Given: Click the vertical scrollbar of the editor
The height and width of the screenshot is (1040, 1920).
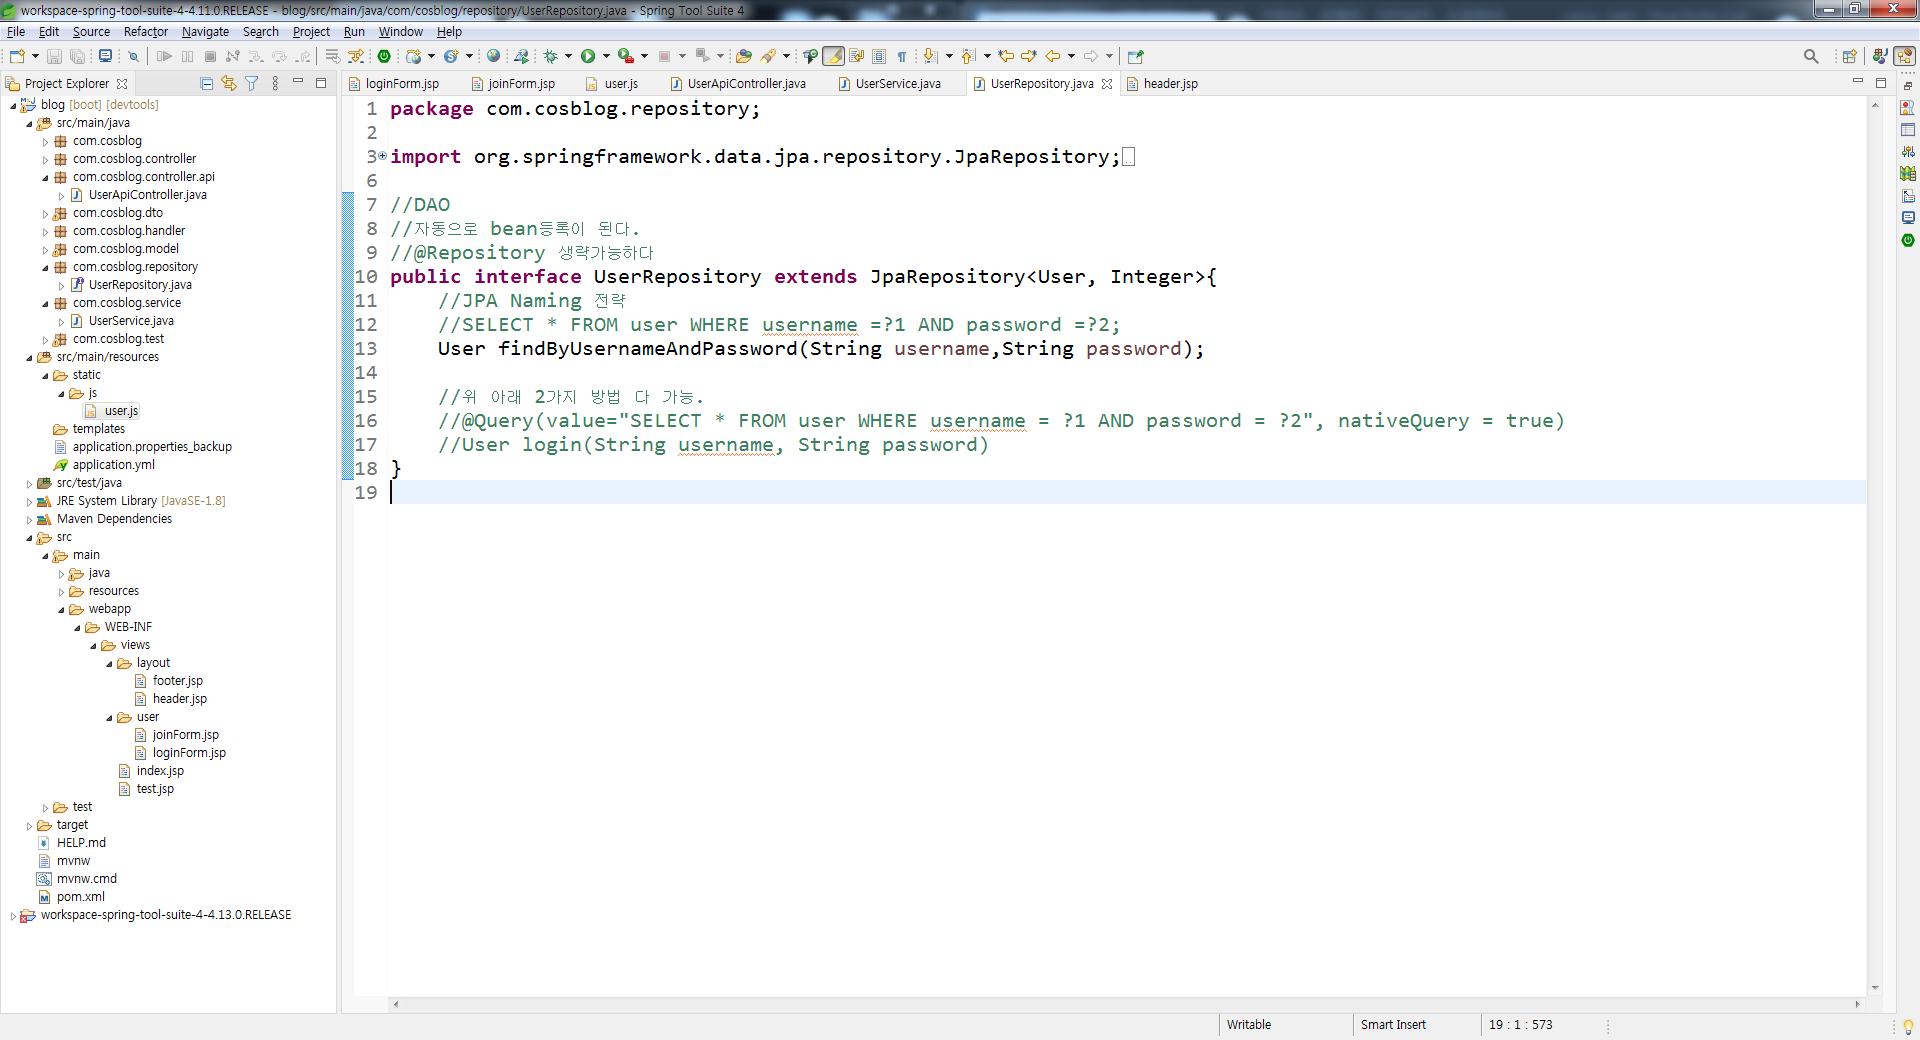Looking at the screenshot, I should pyautogui.click(x=1875, y=546).
